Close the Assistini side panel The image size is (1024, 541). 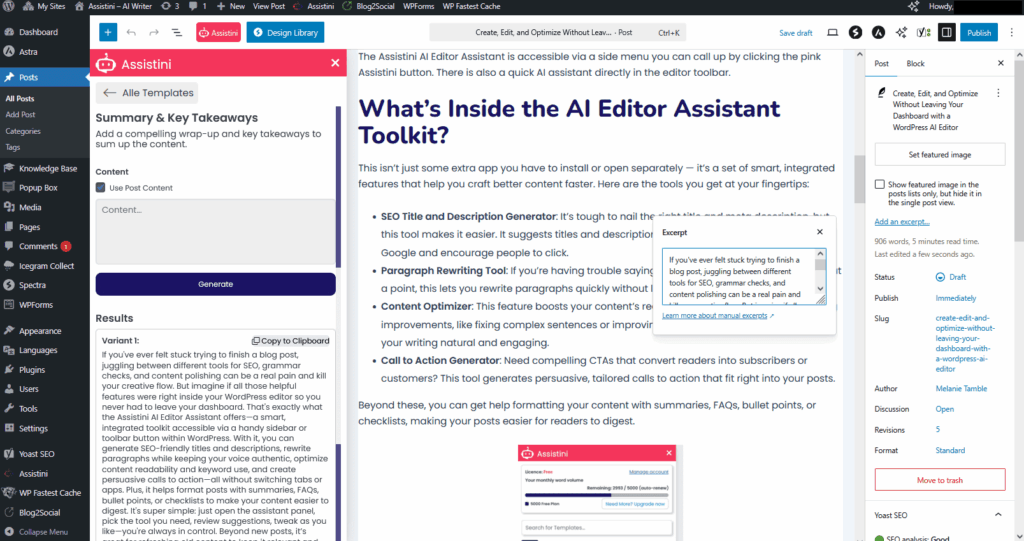335,63
